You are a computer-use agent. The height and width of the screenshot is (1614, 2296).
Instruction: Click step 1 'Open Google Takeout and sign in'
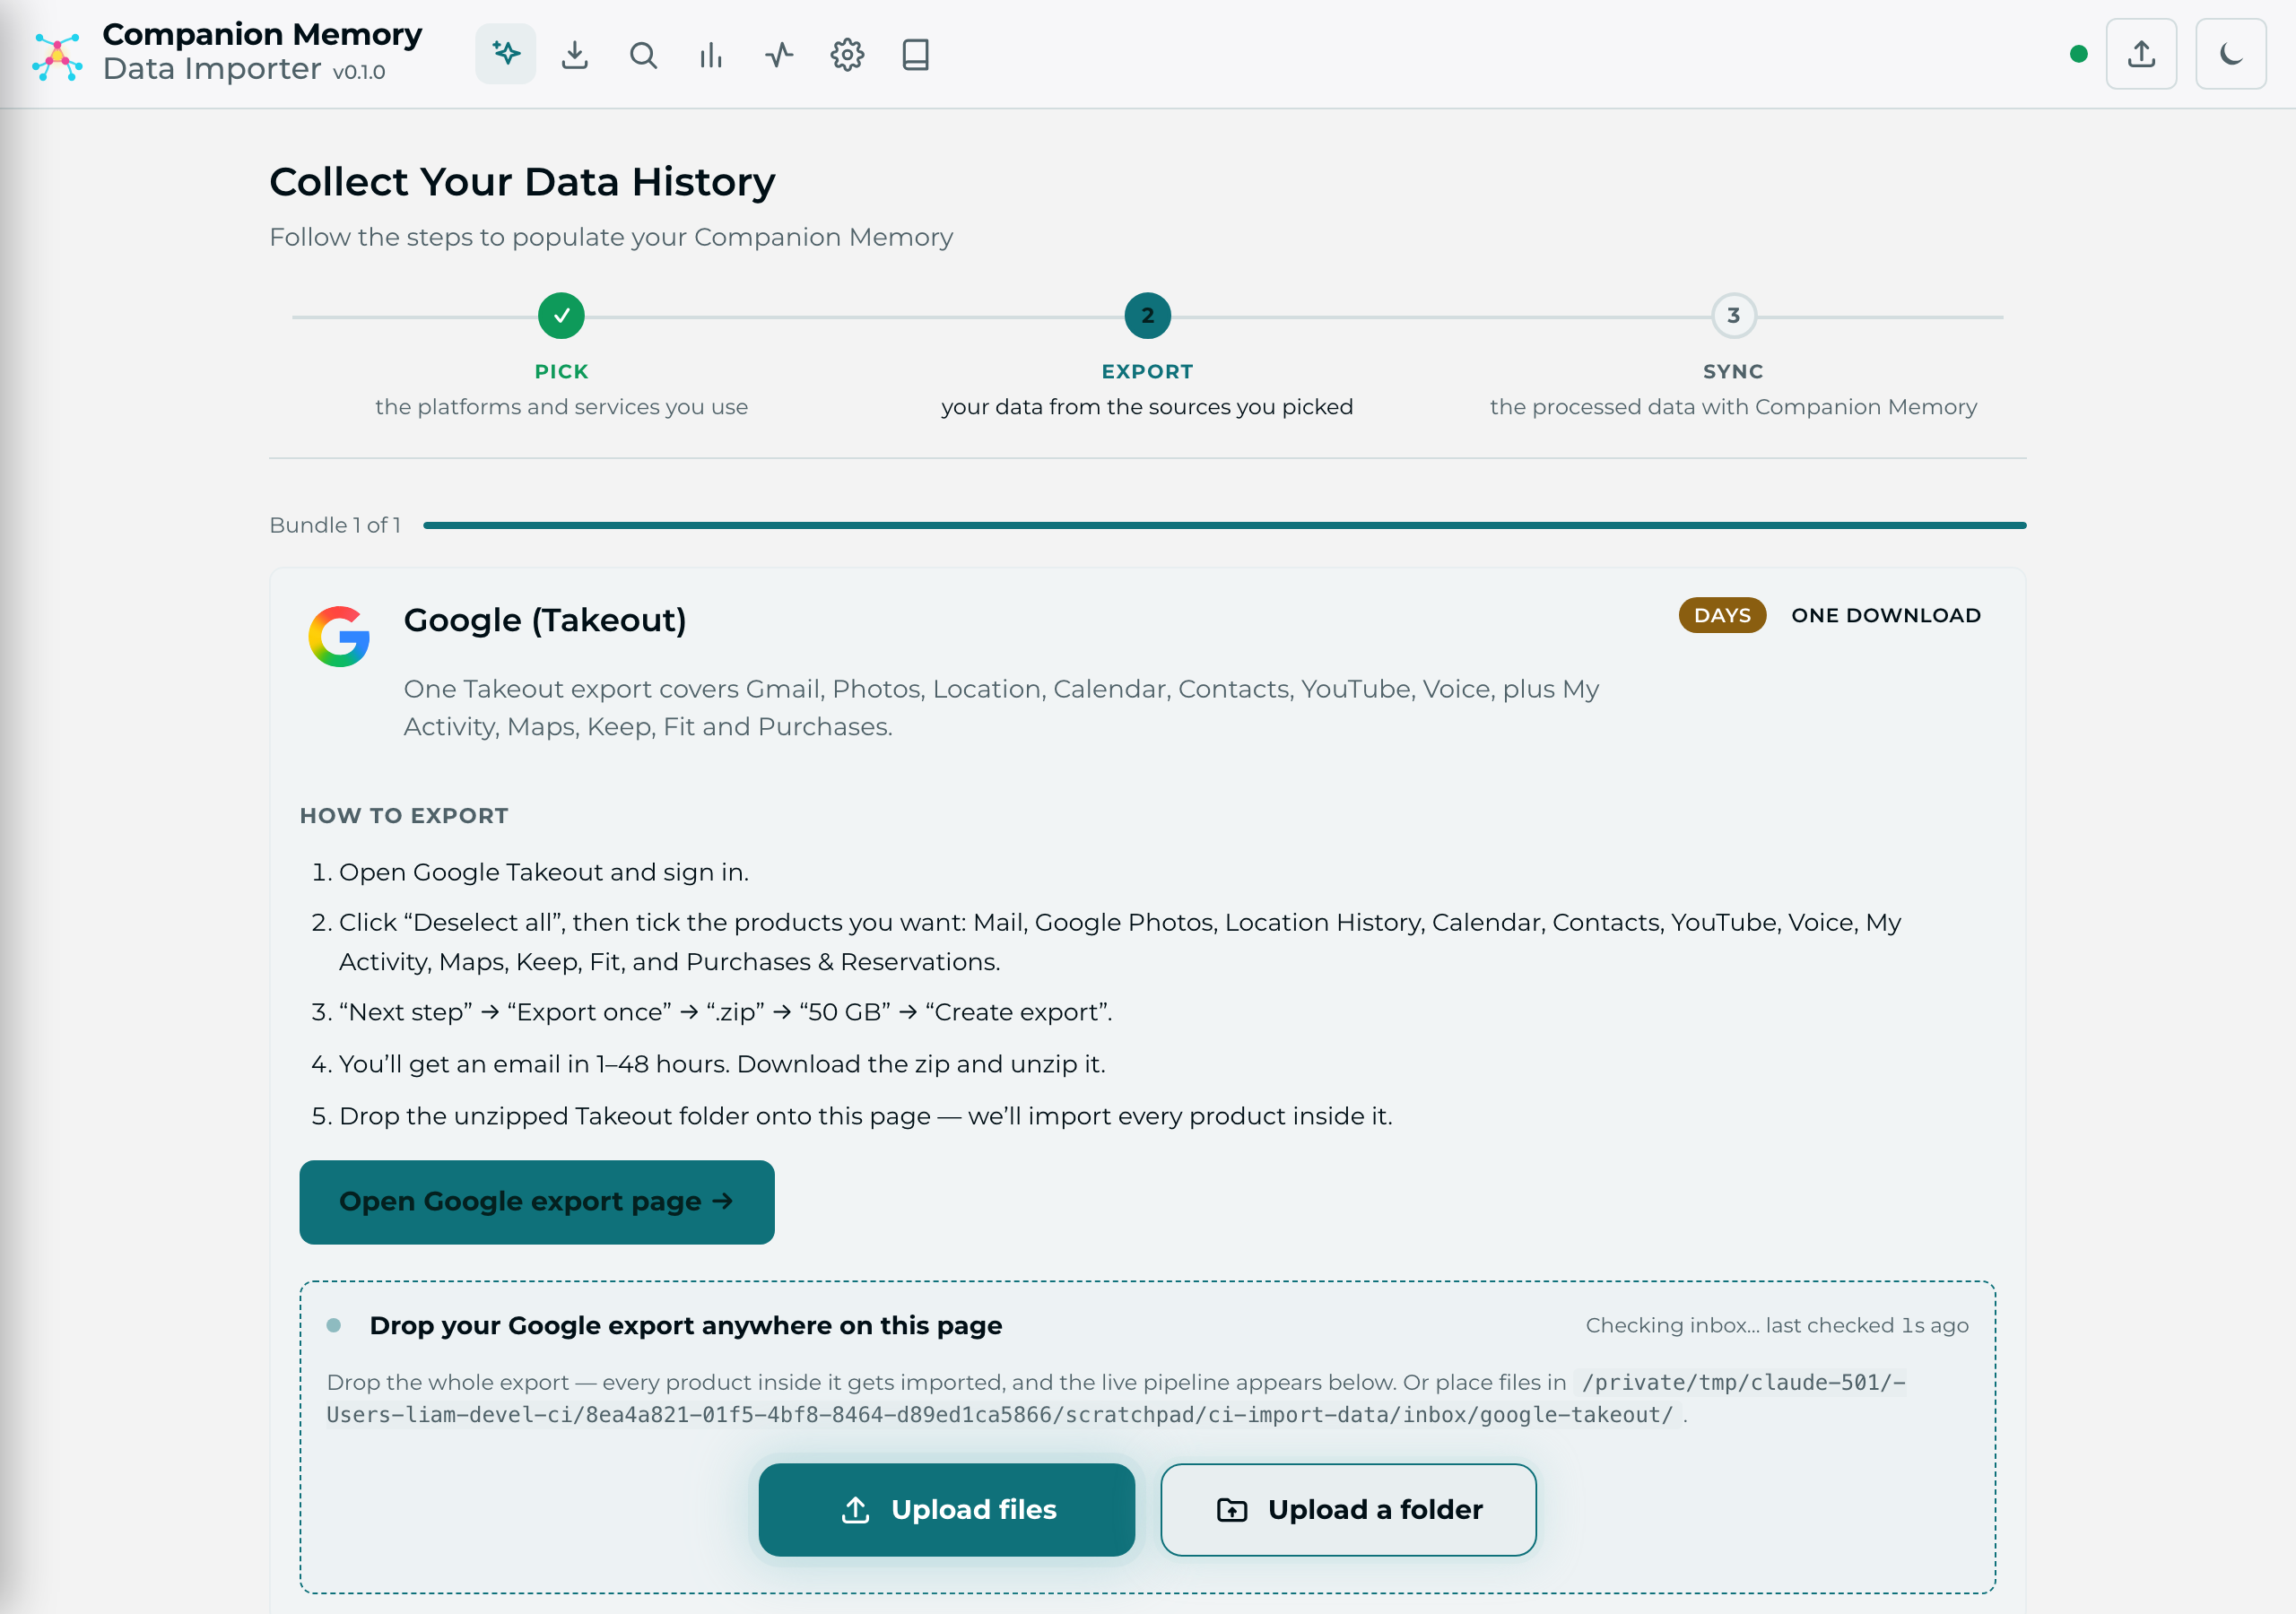click(543, 872)
